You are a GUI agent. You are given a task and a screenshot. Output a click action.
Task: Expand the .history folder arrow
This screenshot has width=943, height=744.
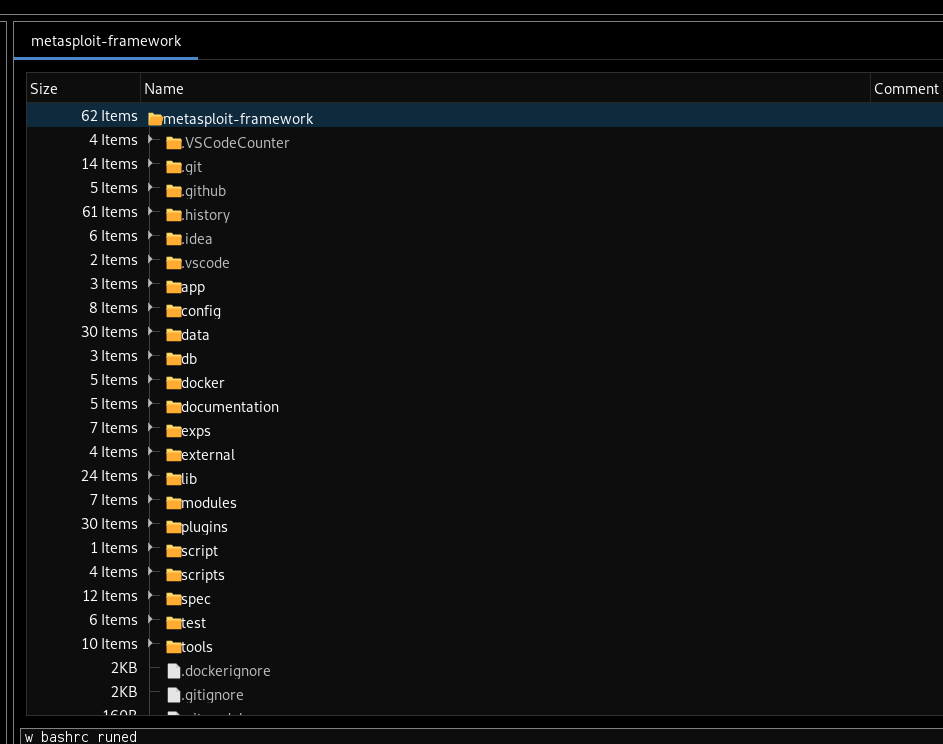tap(150, 212)
